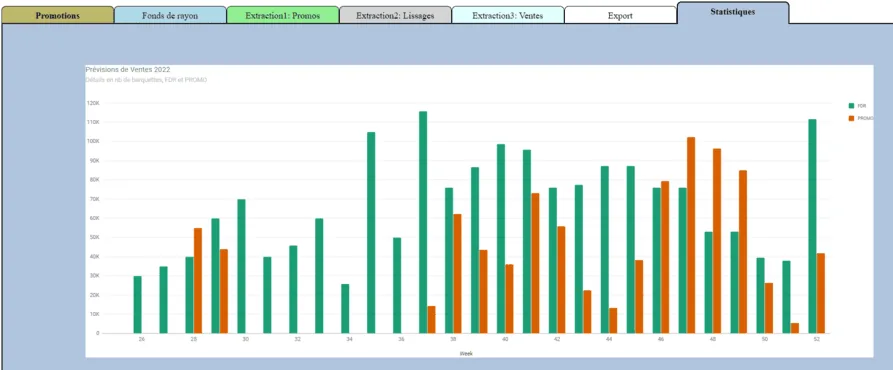Viewport: 893px width, 370px height.
Task: Select the green FDR bar for week 44
Action: [604, 249]
